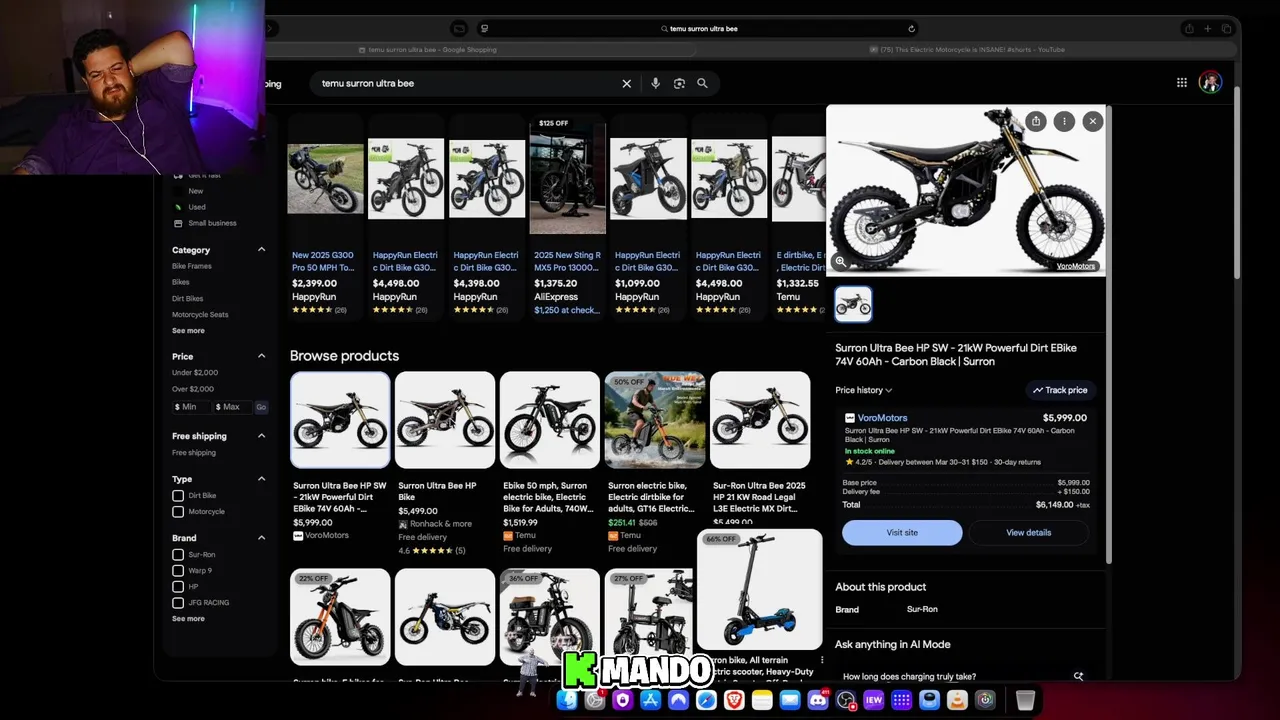Screen dimensions: 1280x720
Task: Switch to OBS Studio in the Dock
Action: pyautogui.click(x=846, y=700)
